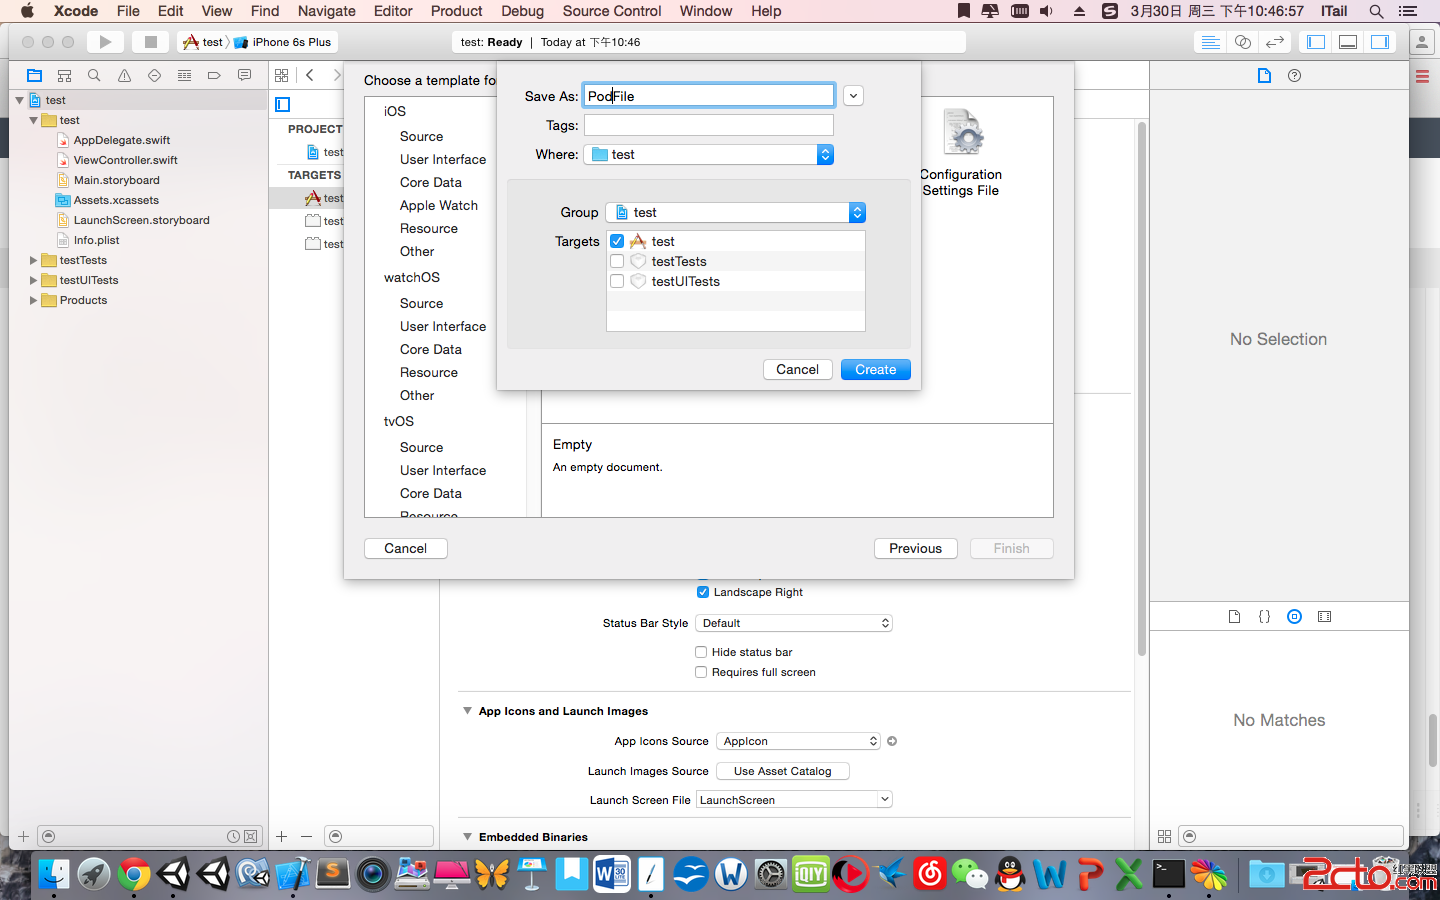
Task: Uncheck the test target checkbox
Action: (617, 241)
